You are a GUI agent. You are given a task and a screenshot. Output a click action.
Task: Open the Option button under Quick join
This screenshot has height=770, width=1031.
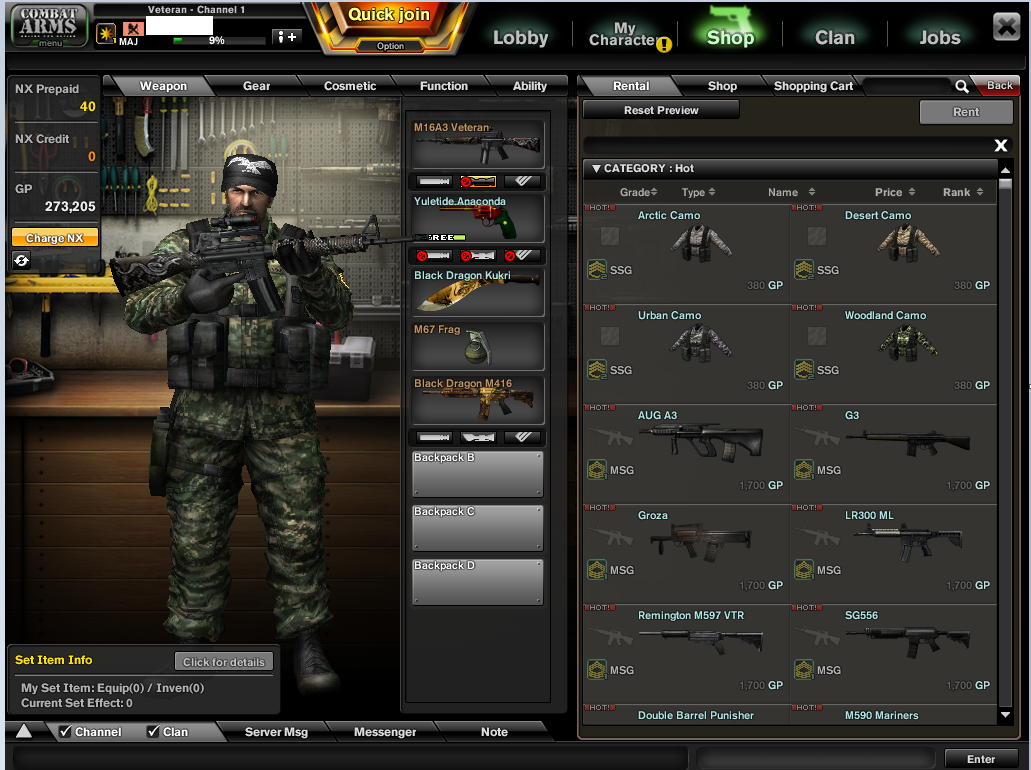[390, 46]
